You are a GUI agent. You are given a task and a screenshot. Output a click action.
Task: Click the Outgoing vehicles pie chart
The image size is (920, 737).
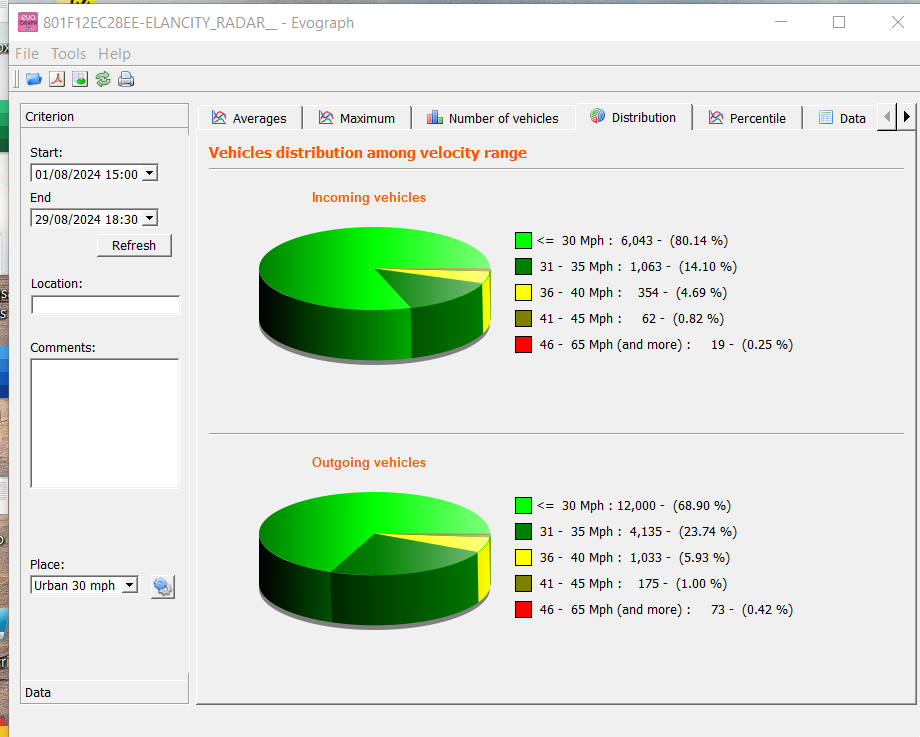tap(374, 560)
